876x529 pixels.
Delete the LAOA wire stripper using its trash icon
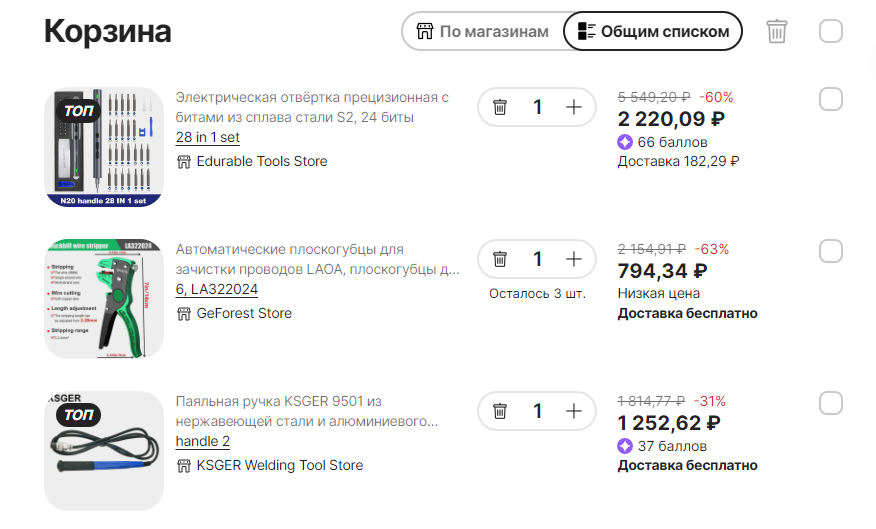[x=500, y=259]
